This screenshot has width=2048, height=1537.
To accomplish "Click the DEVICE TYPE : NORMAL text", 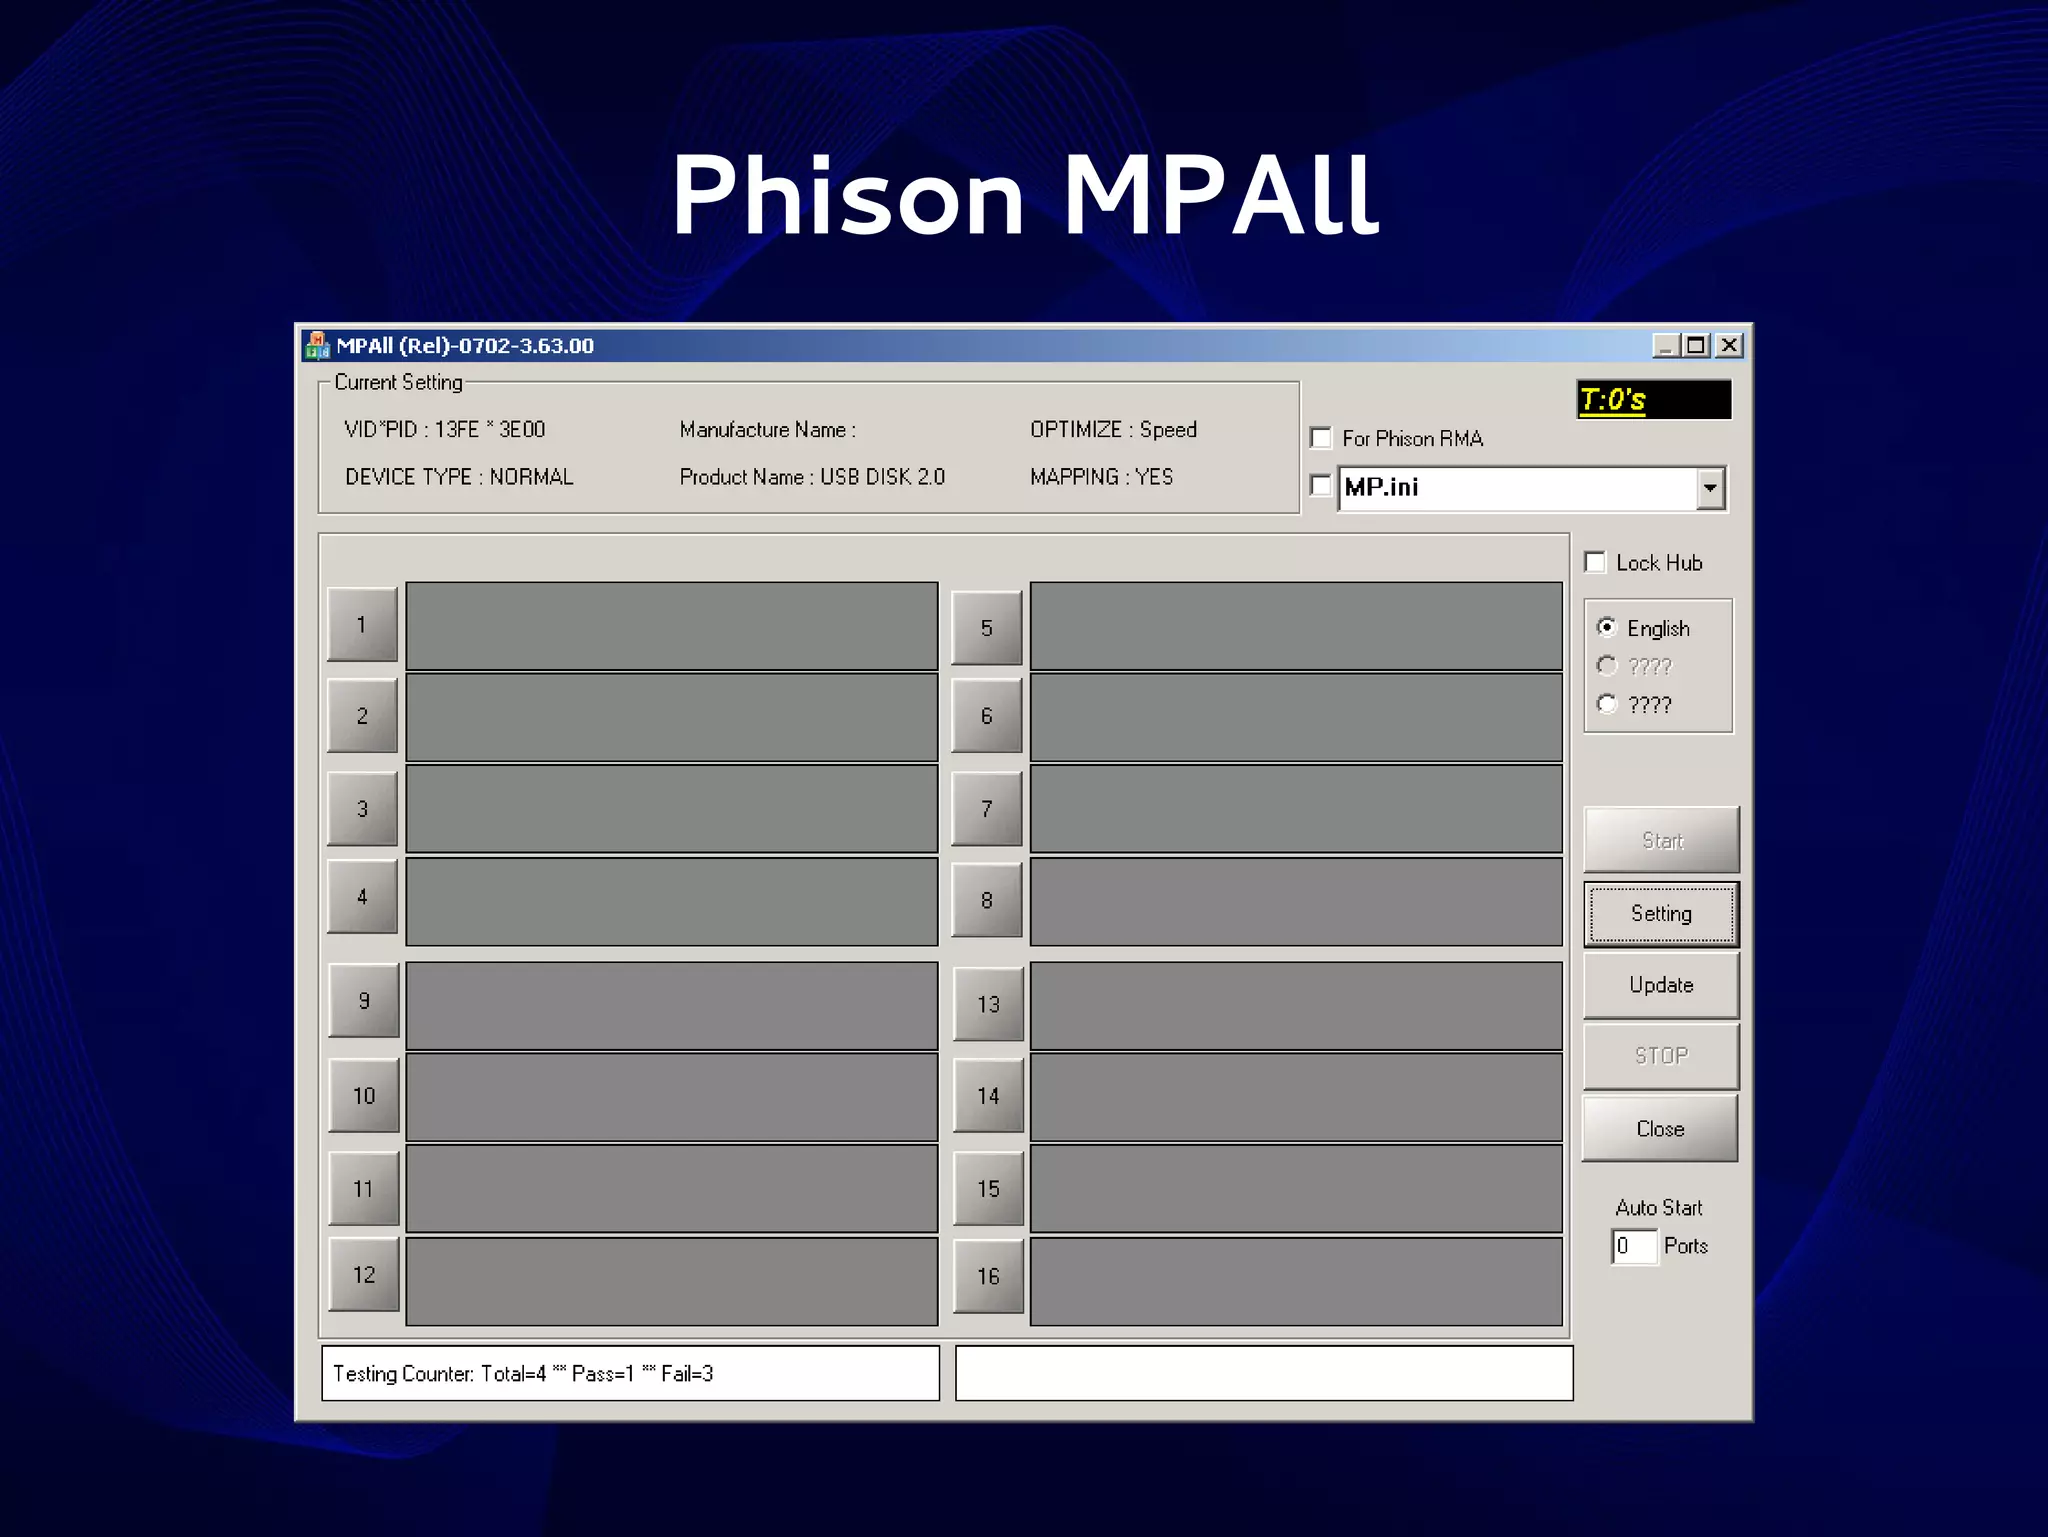I will coord(459,477).
